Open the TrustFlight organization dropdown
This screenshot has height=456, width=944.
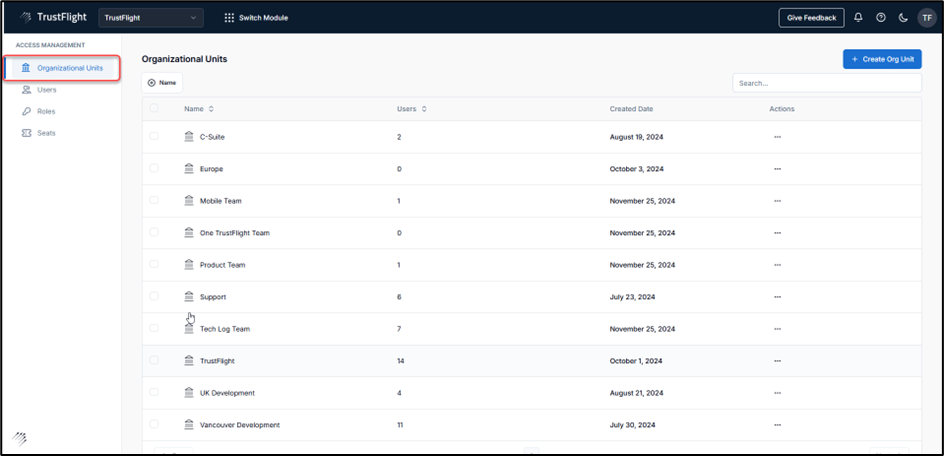pyautogui.click(x=151, y=17)
